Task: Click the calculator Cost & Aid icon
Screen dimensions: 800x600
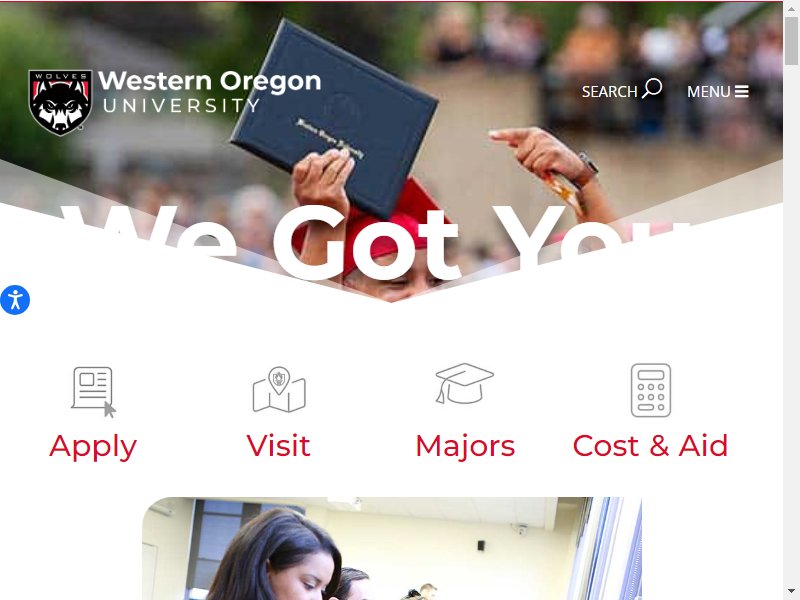Action: (651, 390)
